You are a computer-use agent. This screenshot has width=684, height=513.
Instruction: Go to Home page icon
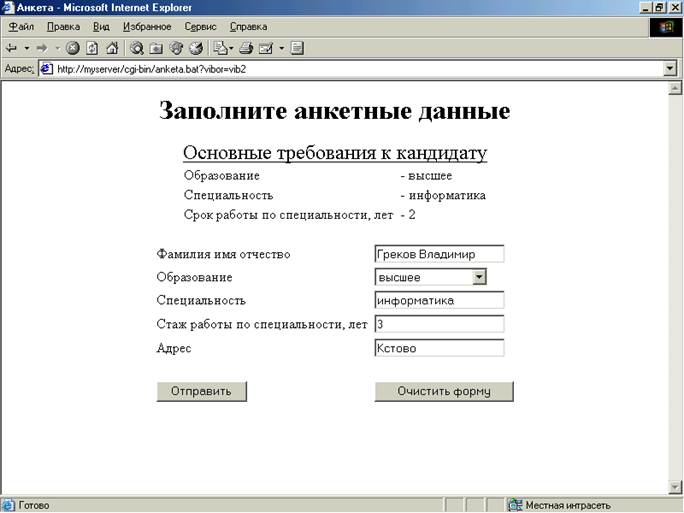point(111,48)
